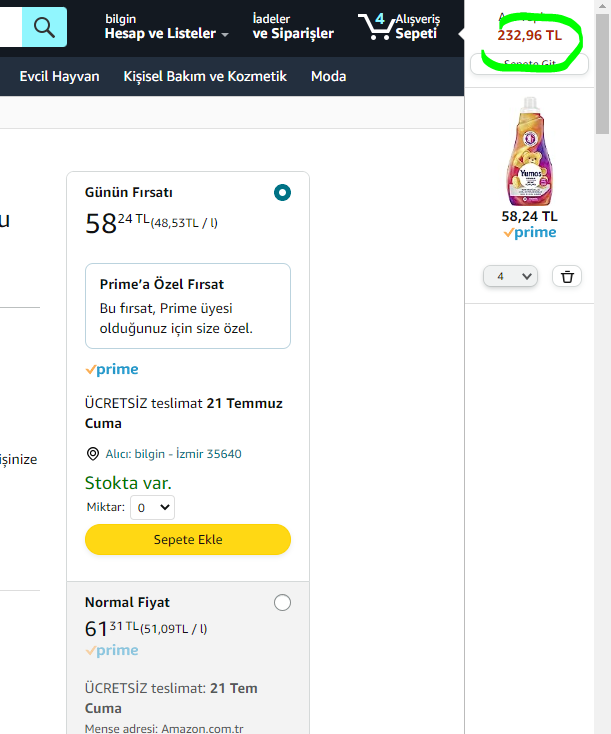Image resolution: width=611 pixels, height=734 pixels.
Task: Click the Alıcı: bilgin - İzmir 35640 link
Action: (x=173, y=454)
